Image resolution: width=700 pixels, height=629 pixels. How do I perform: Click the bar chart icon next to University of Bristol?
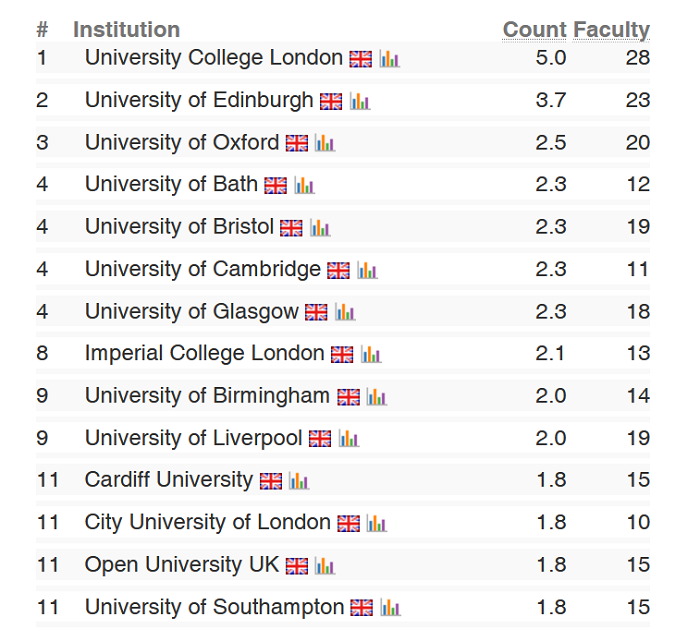319,228
